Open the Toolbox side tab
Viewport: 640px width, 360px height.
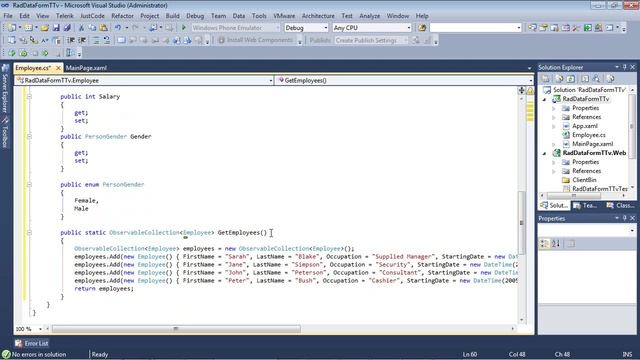click(x=5, y=133)
